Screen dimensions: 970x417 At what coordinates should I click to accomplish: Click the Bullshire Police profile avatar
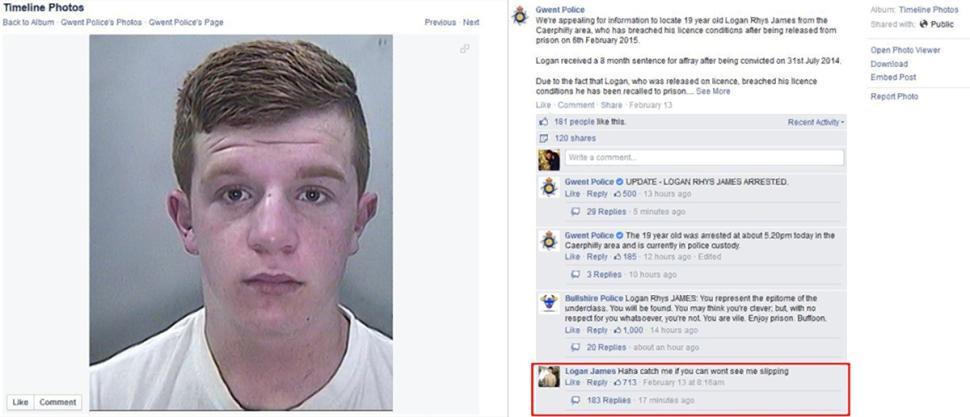[549, 303]
